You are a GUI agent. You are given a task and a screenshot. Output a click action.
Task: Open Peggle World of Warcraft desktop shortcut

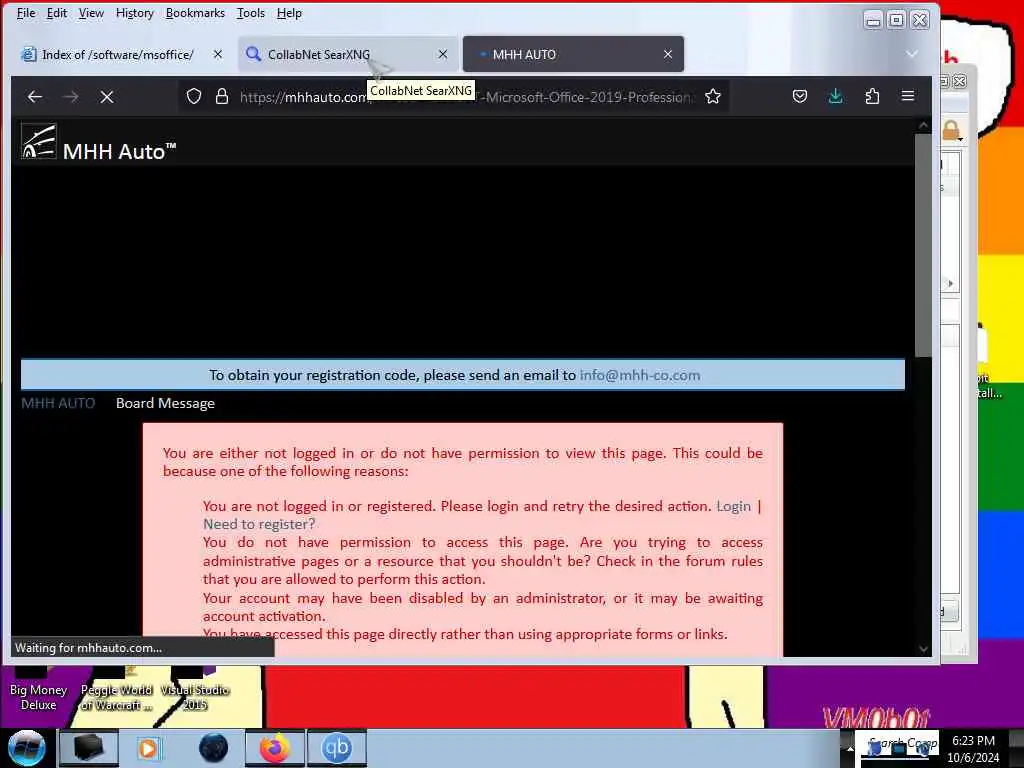pyautogui.click(x=116, y=689)
